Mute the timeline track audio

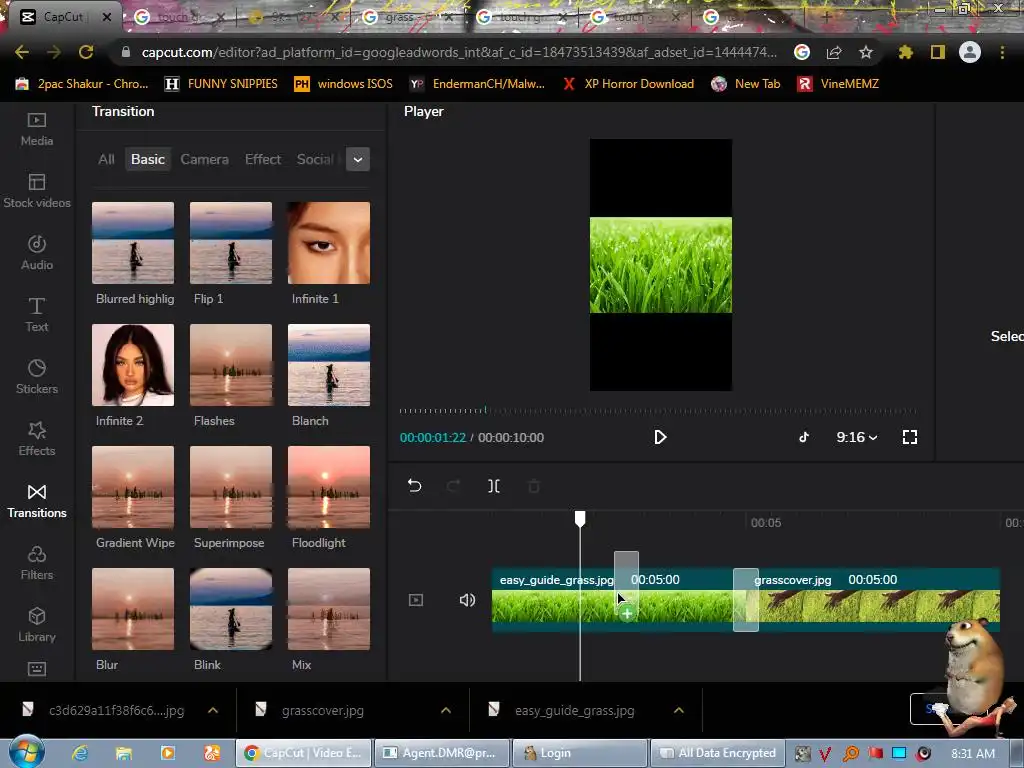pos(467,600)
